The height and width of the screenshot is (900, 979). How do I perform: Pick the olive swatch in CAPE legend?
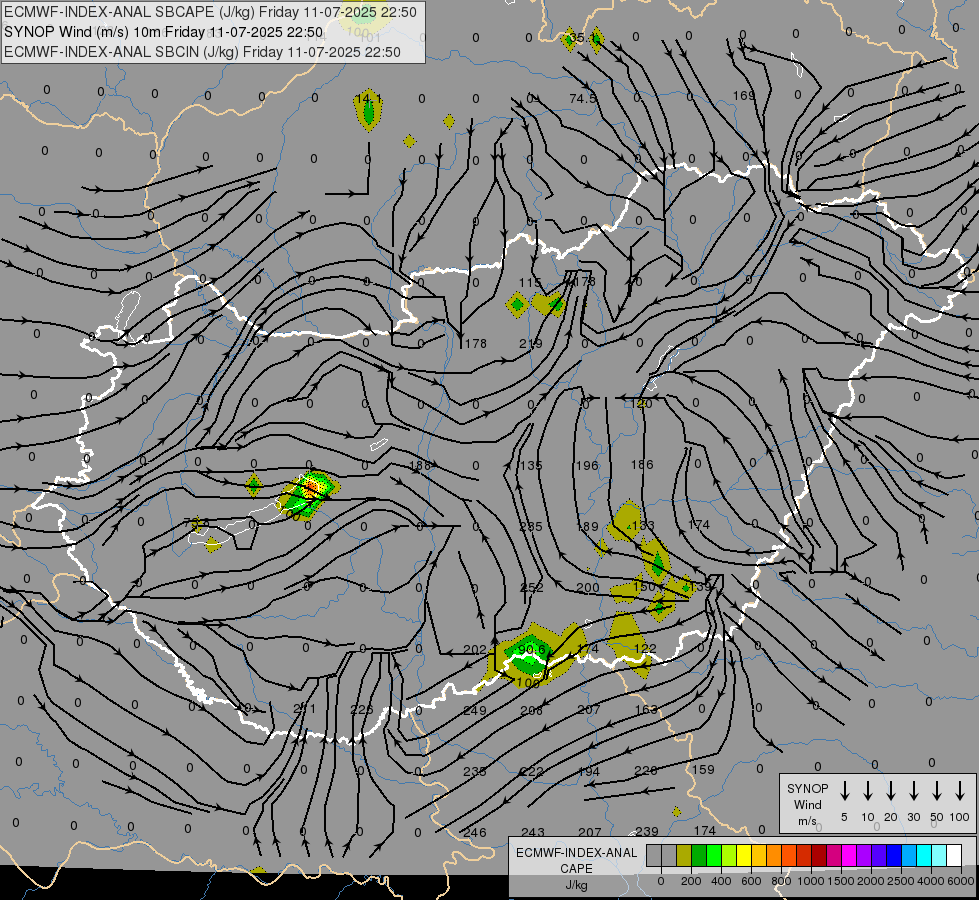tap(684, 856)
